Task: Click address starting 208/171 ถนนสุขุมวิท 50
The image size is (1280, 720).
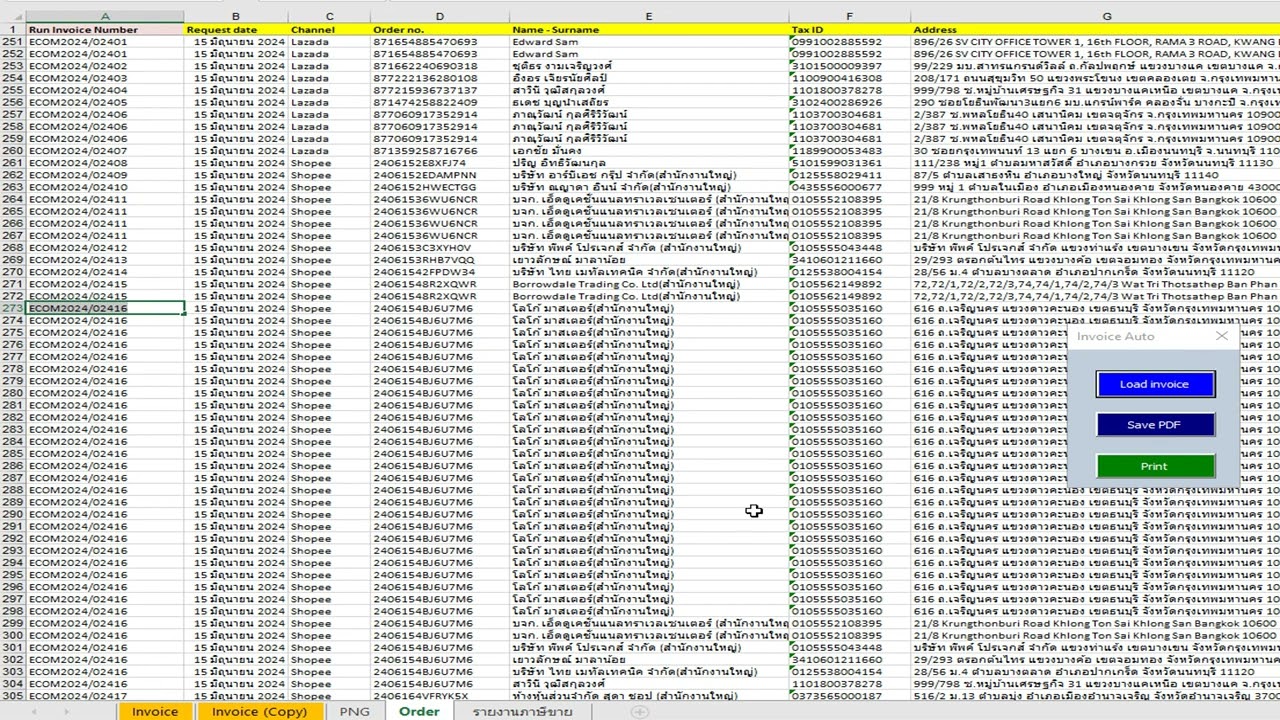Action: click(1095, 78)
